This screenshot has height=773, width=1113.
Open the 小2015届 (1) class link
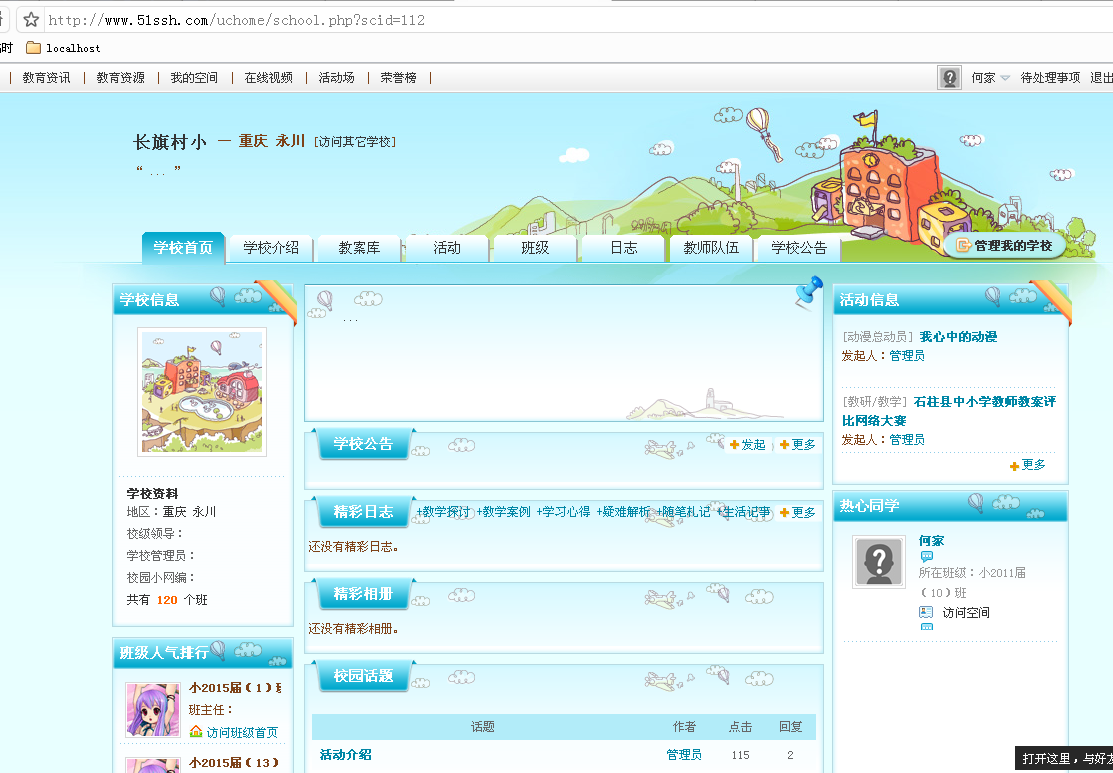(235, 688)
